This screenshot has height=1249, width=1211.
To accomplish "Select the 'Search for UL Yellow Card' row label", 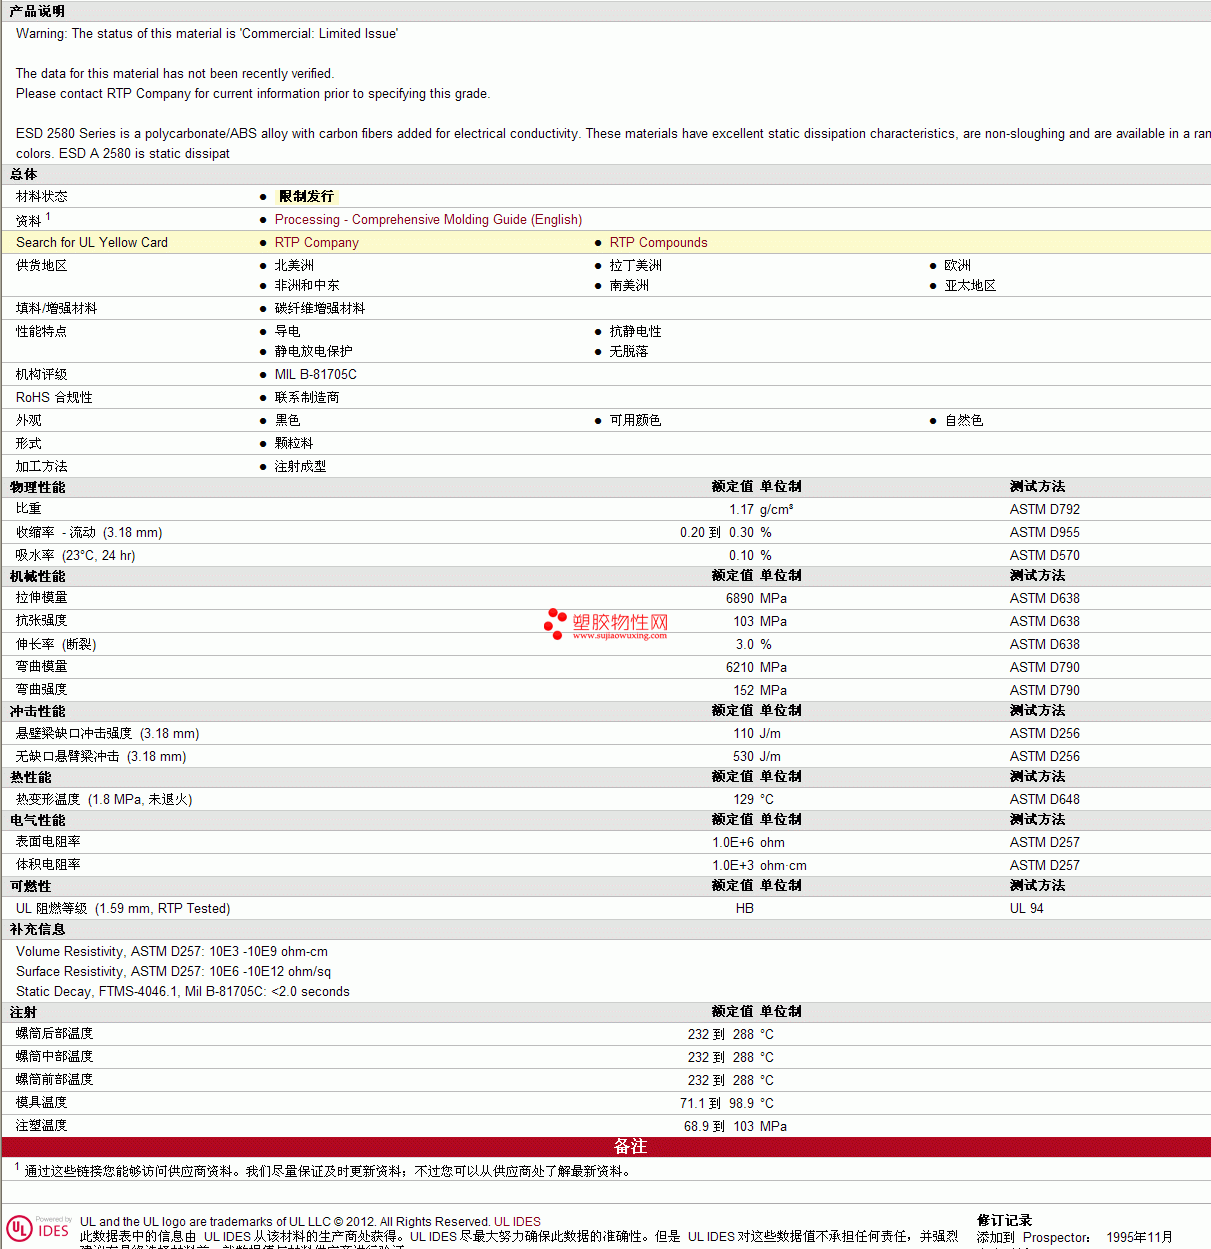I will pyautogui.click(x=92, y=243).
